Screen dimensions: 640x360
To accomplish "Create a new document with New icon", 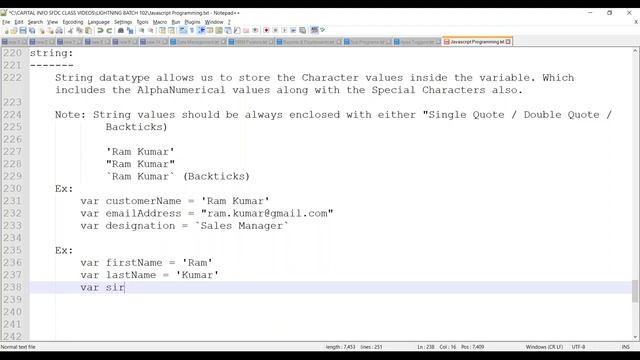I will 6,31.
